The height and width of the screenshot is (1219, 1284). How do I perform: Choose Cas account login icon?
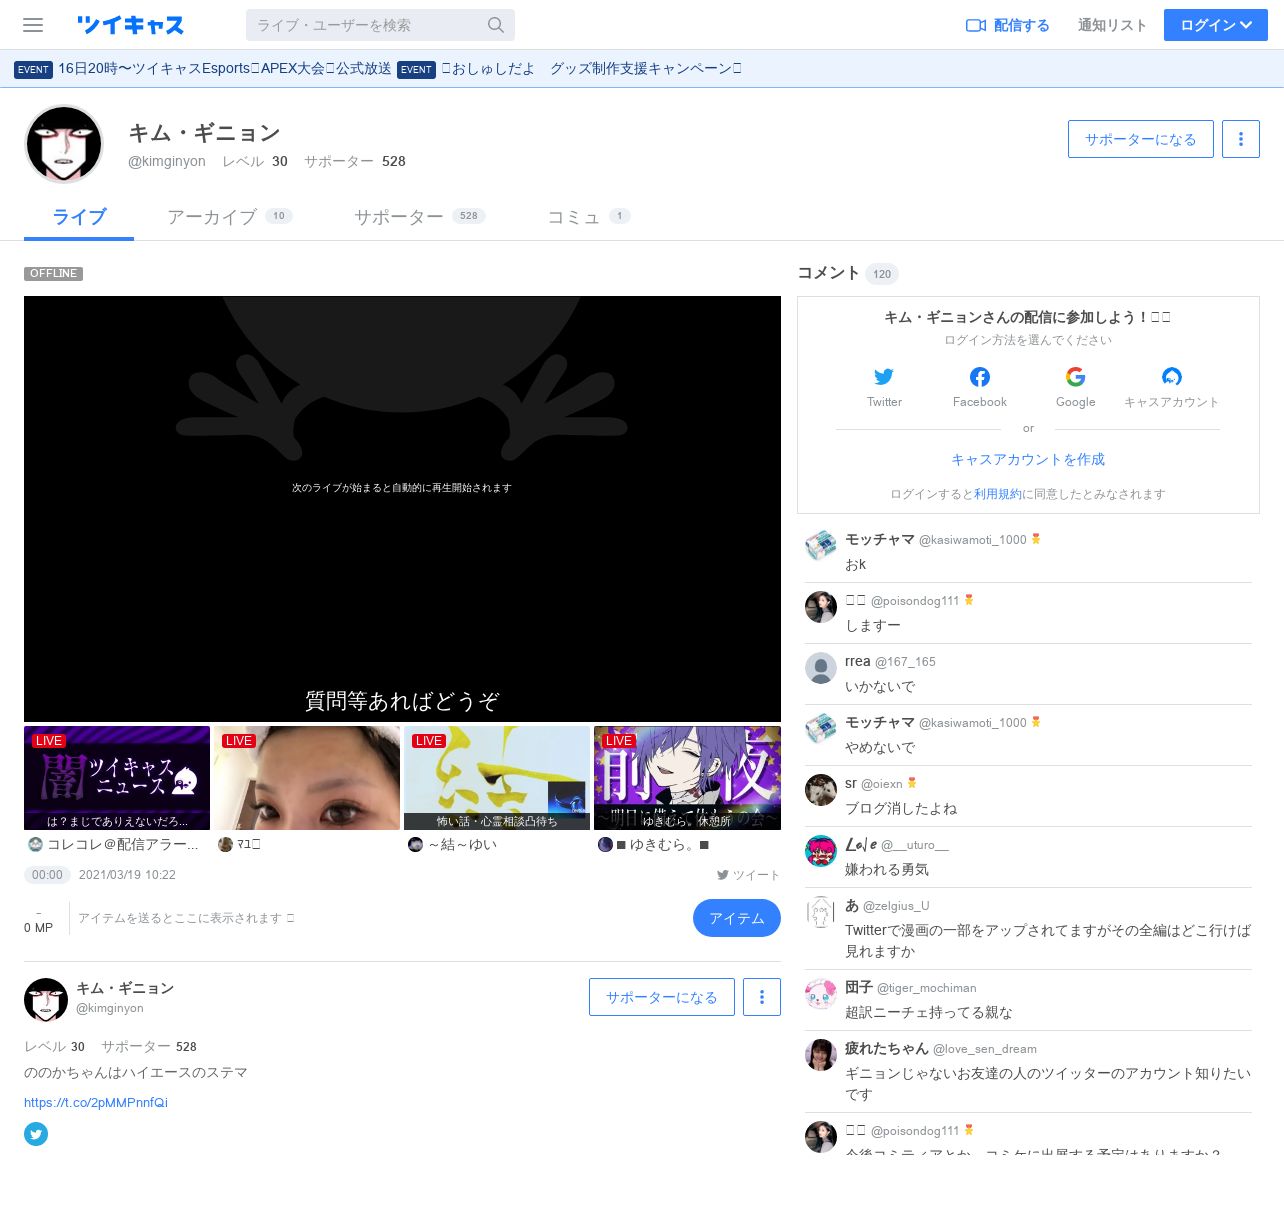tap(1171, 377)
